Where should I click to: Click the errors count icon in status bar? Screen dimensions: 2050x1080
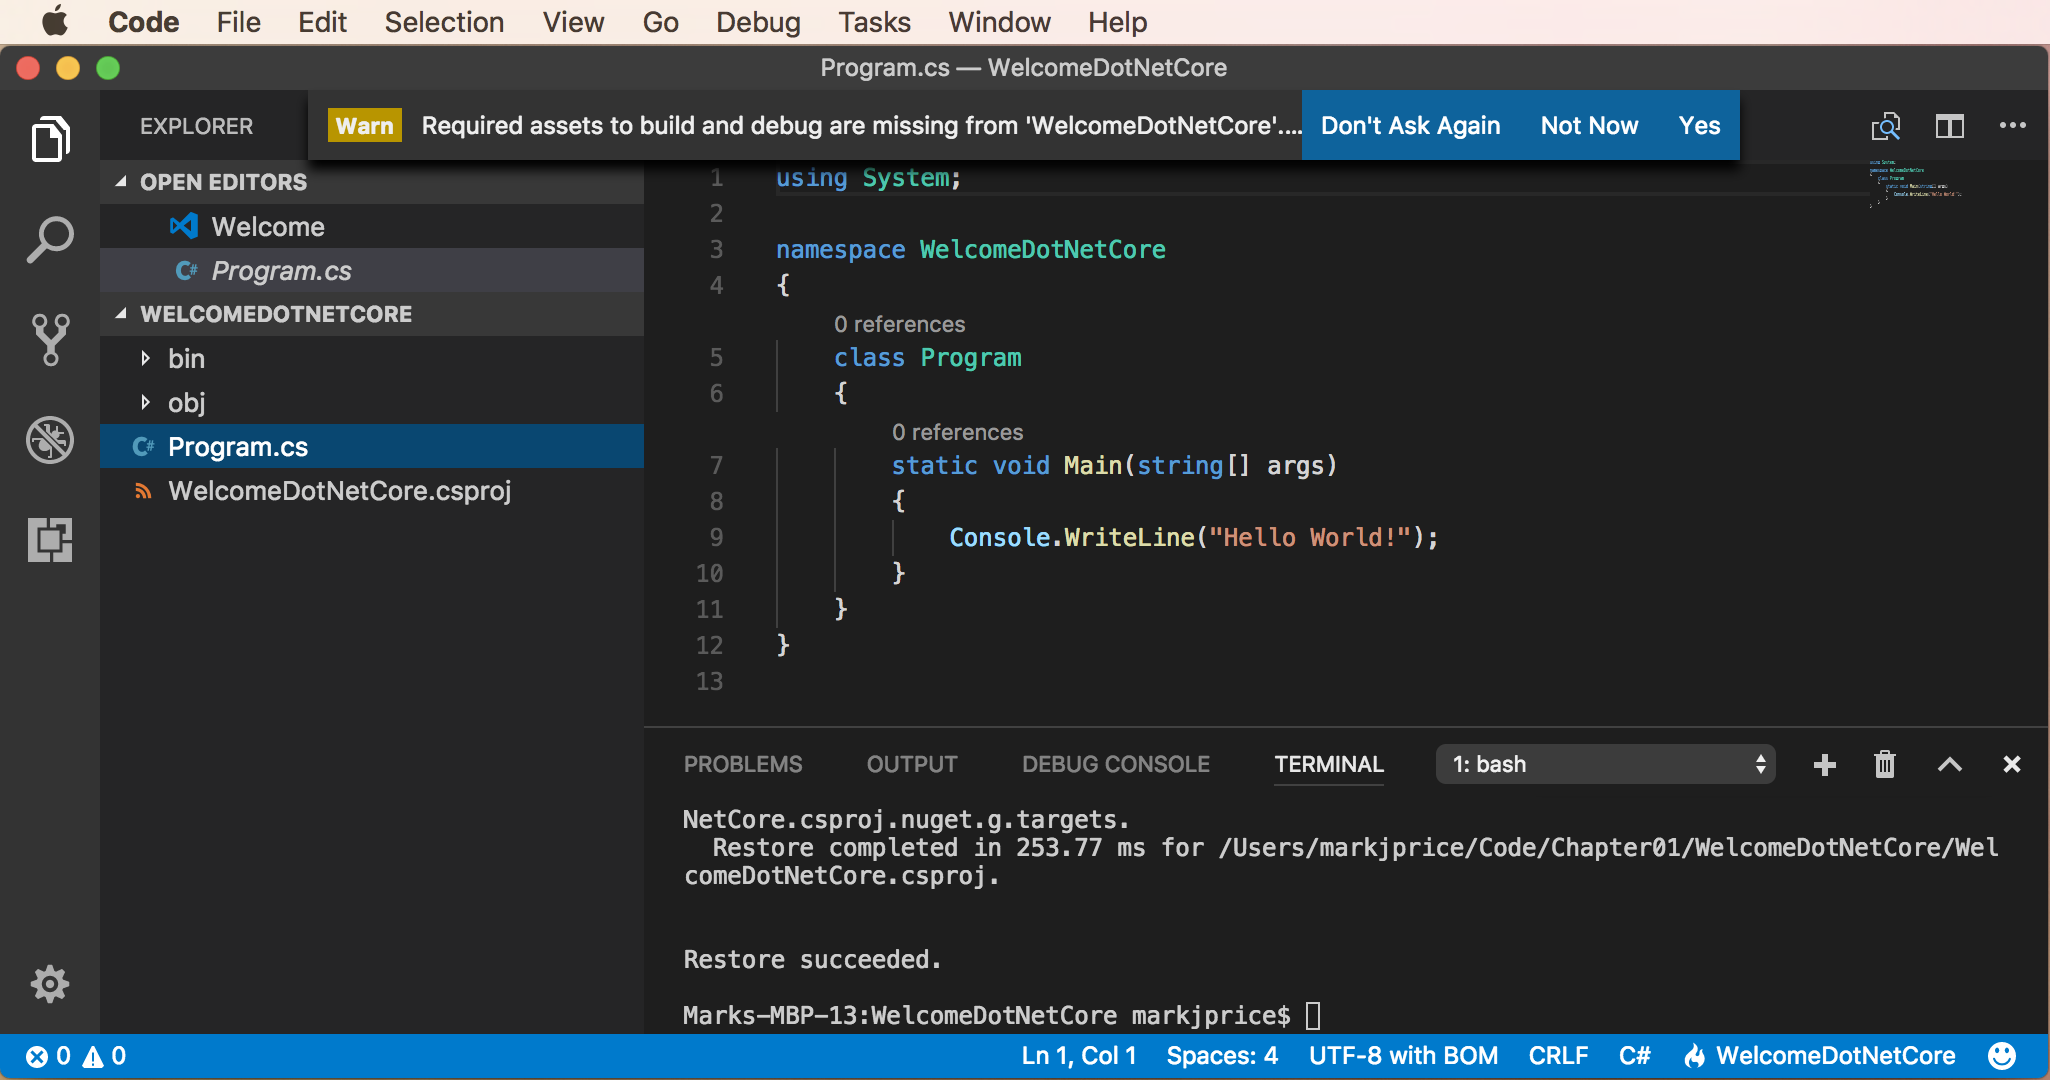point(48,1056)
